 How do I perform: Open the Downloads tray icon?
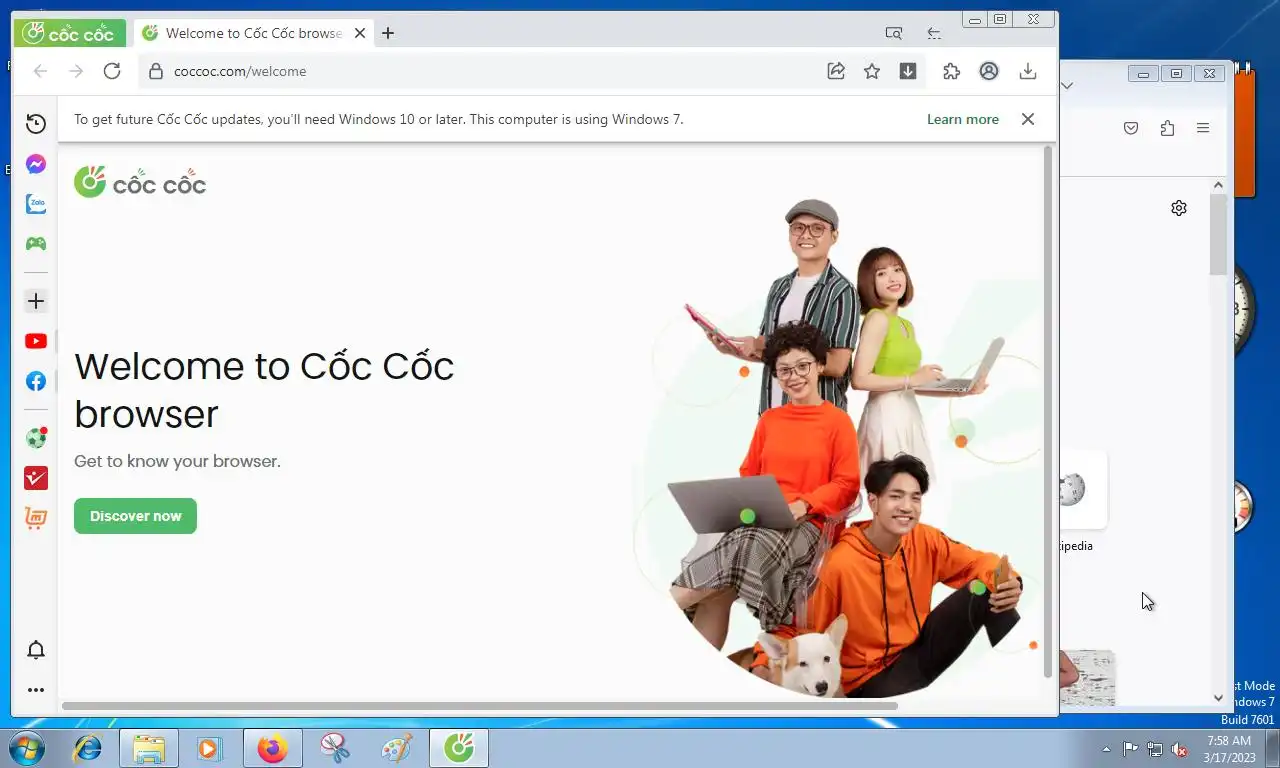click(1027, 71)
